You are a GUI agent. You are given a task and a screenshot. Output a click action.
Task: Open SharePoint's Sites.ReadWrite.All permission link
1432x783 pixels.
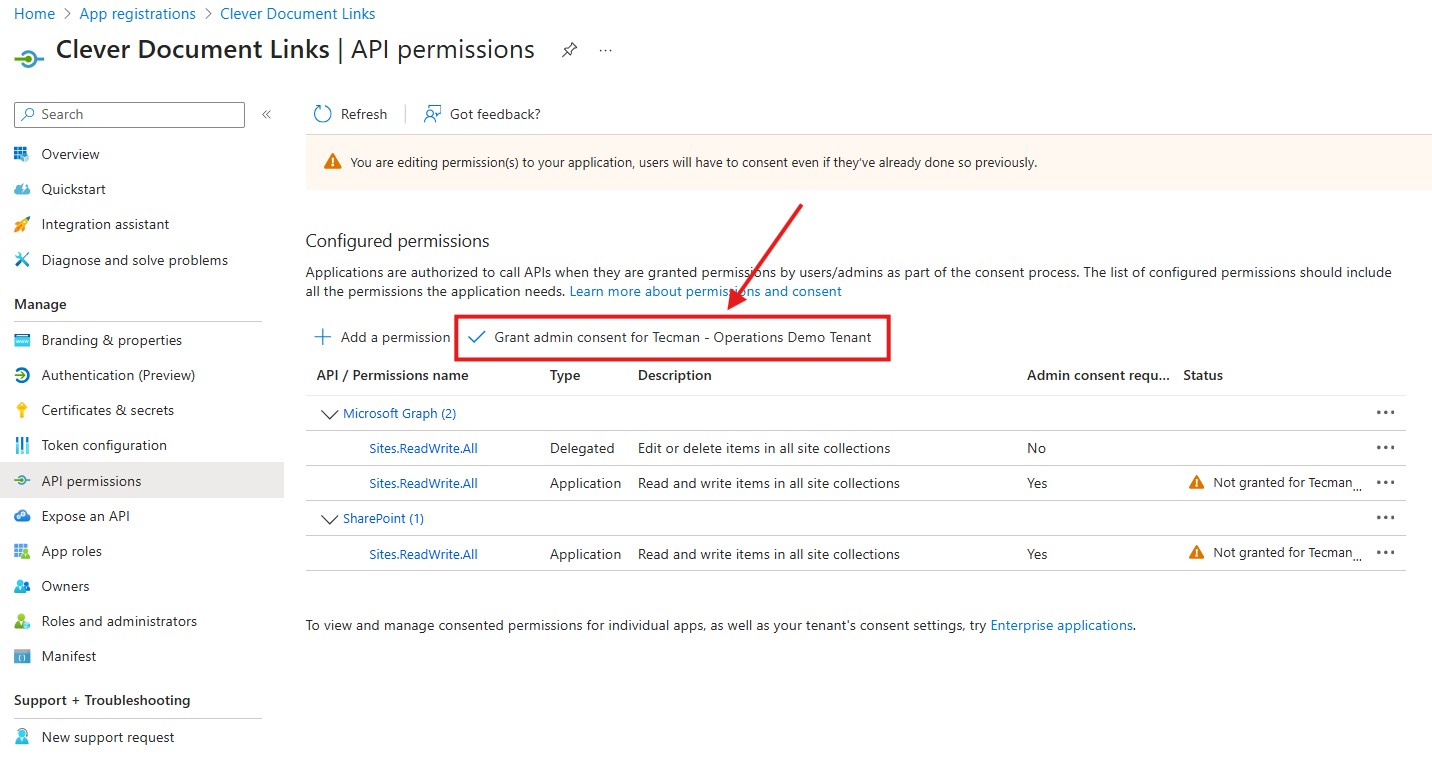coord(423,554)
